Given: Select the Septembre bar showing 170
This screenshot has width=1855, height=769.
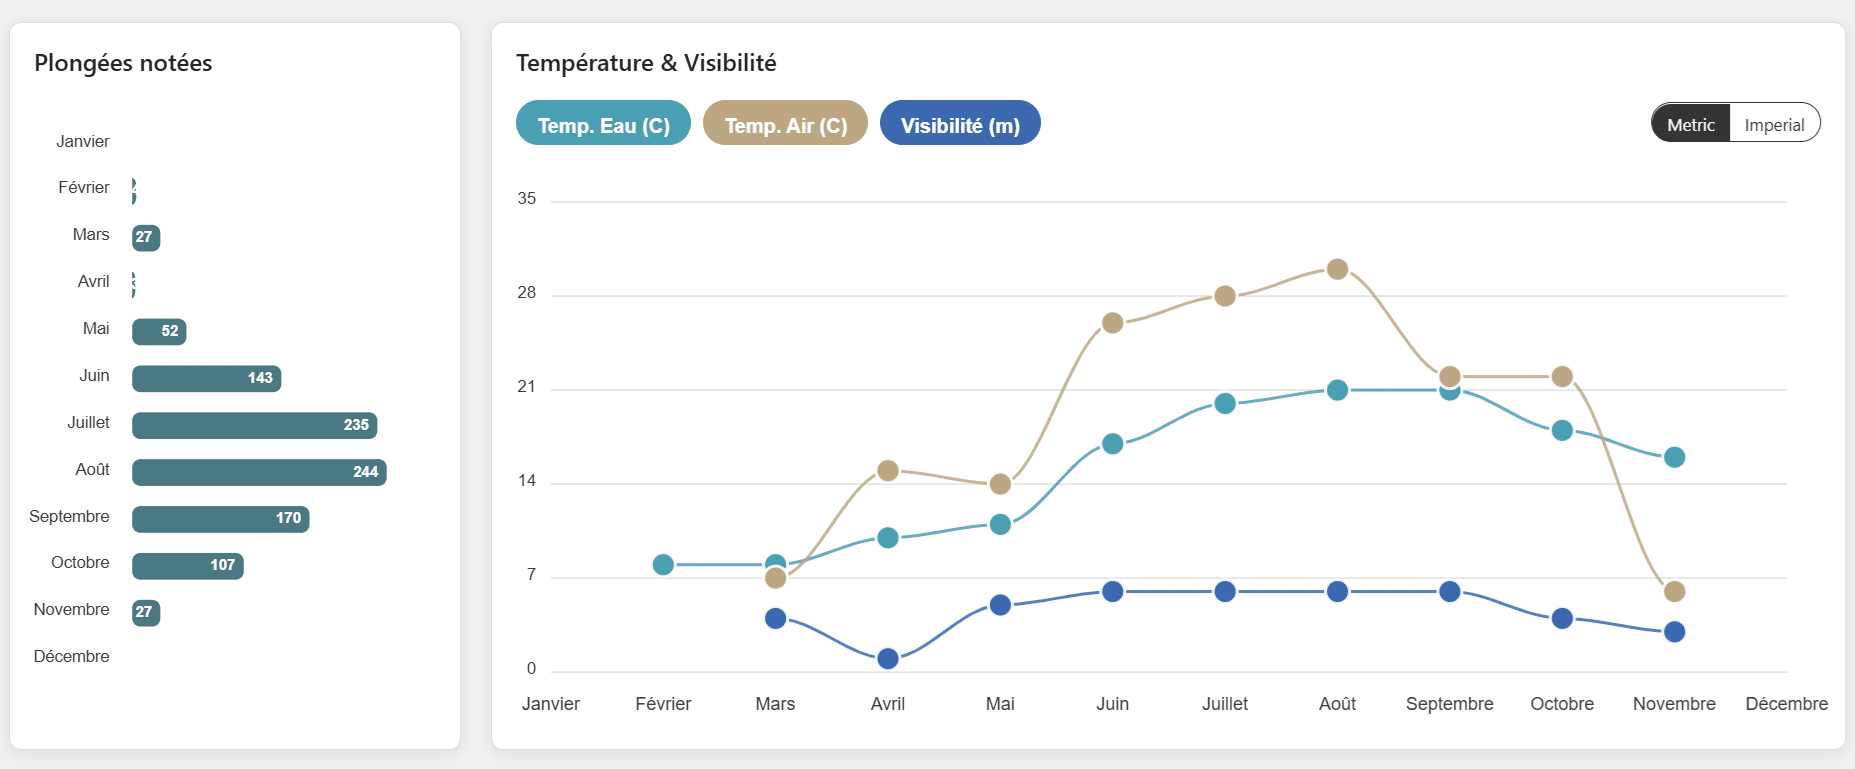Looking at the screenshot, I should tap(220, 518).
